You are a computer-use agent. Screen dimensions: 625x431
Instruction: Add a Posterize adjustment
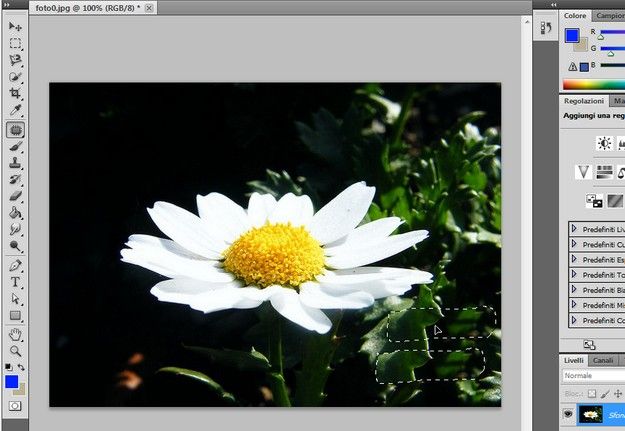point(615,201)
